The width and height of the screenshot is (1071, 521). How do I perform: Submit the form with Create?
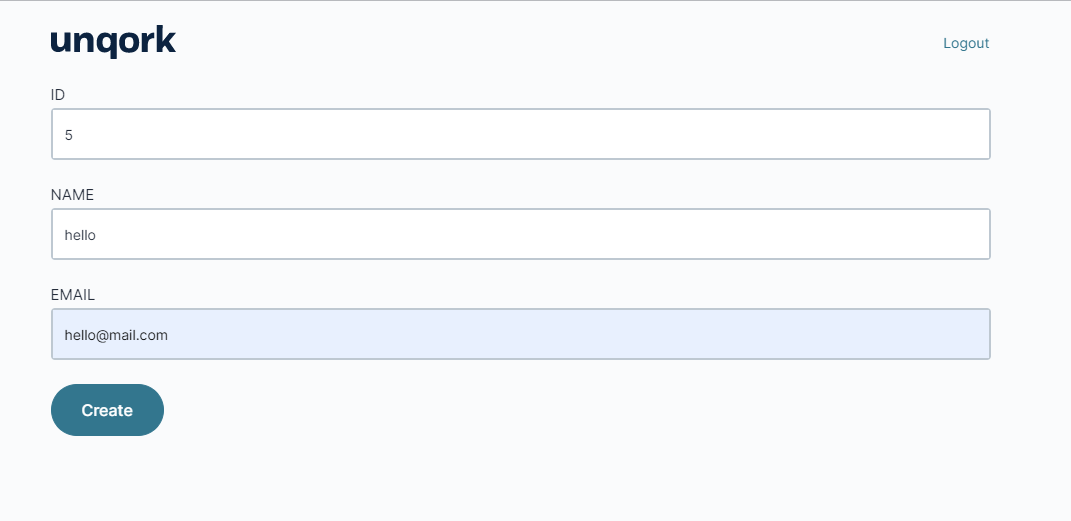[107, 410]
